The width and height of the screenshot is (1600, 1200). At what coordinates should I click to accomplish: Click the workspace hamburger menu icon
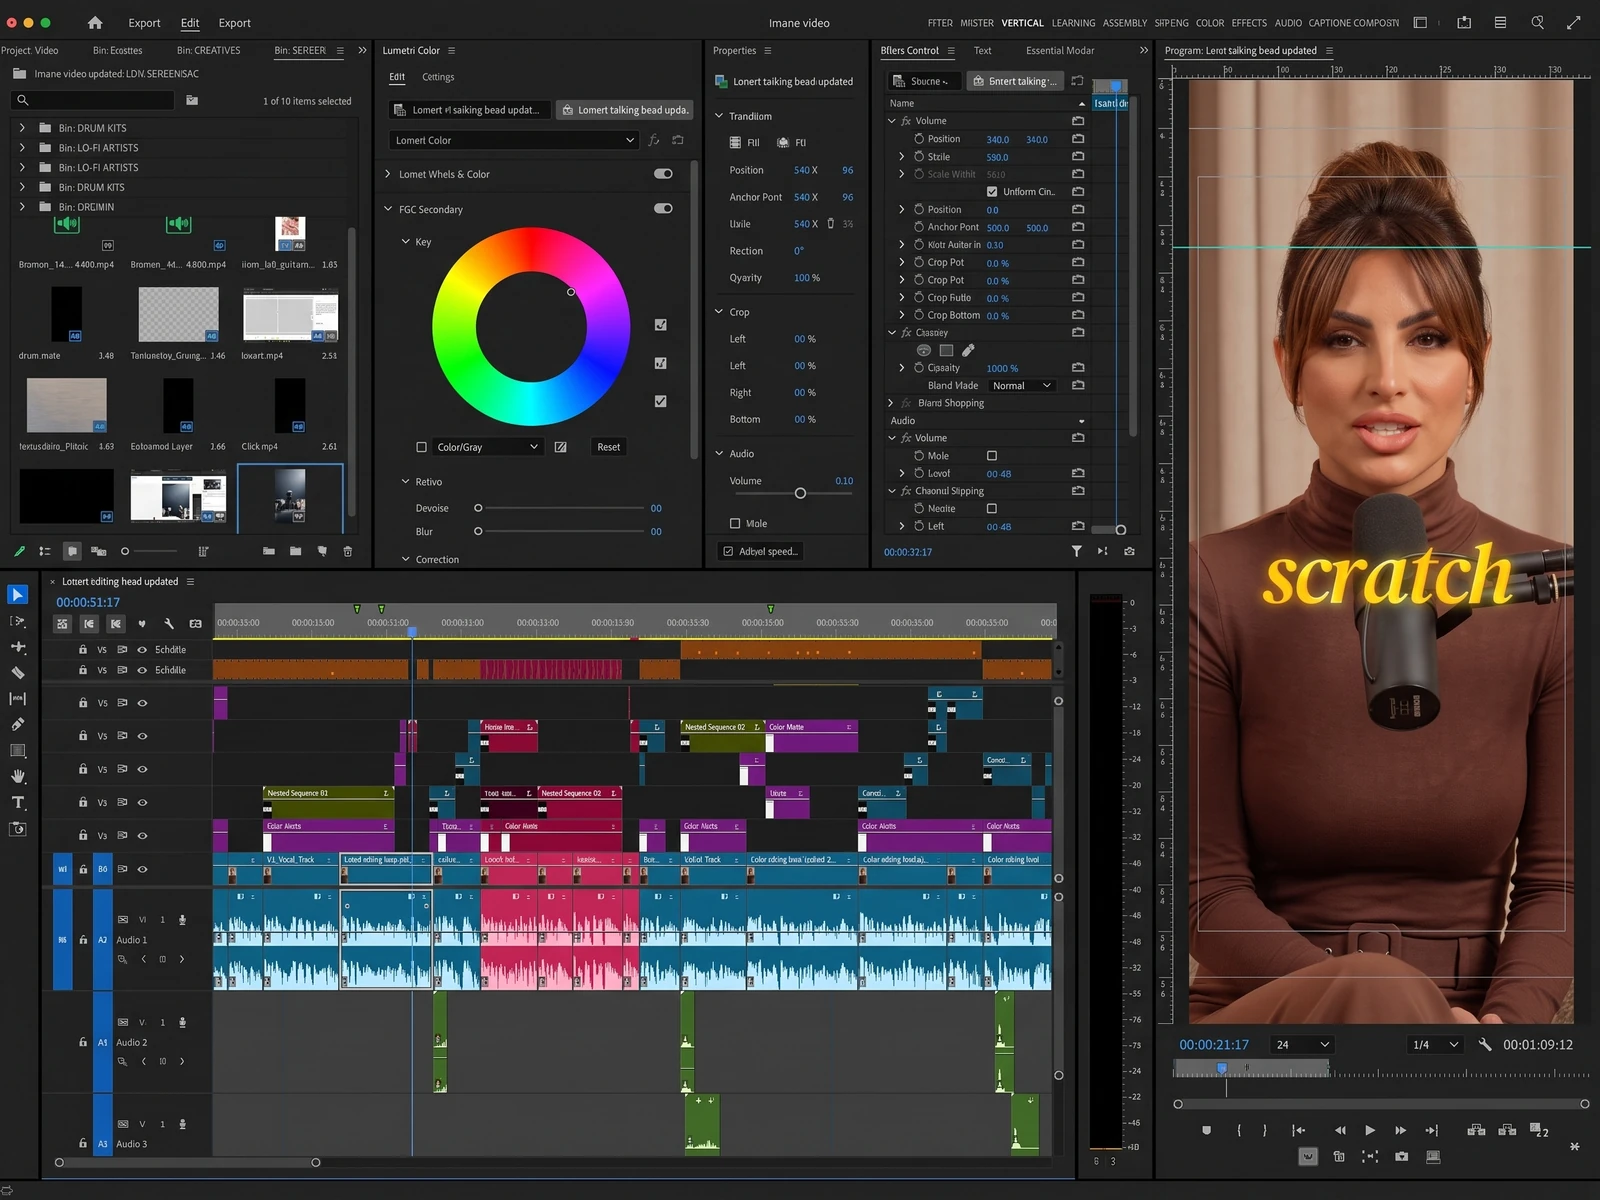pyautogui.click(x=1500, y=22)
